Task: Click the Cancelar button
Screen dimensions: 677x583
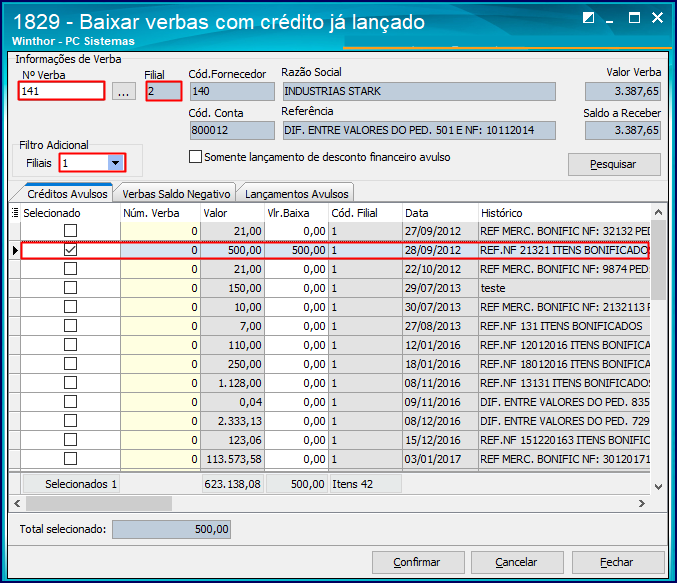Action: 517,562
